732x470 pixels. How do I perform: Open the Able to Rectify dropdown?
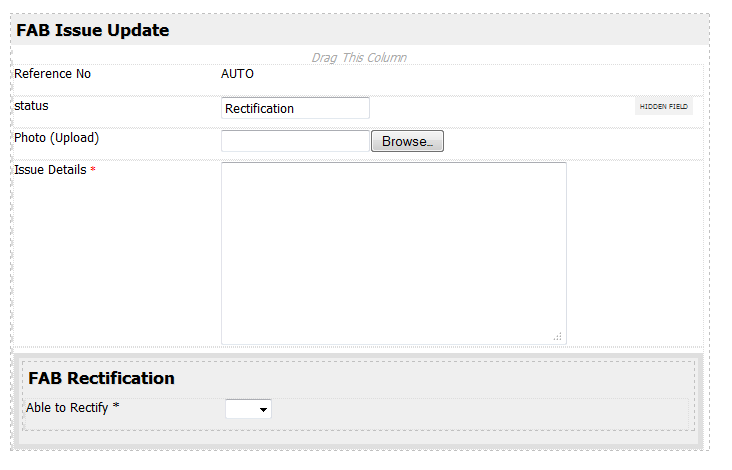tap(249, 409)
